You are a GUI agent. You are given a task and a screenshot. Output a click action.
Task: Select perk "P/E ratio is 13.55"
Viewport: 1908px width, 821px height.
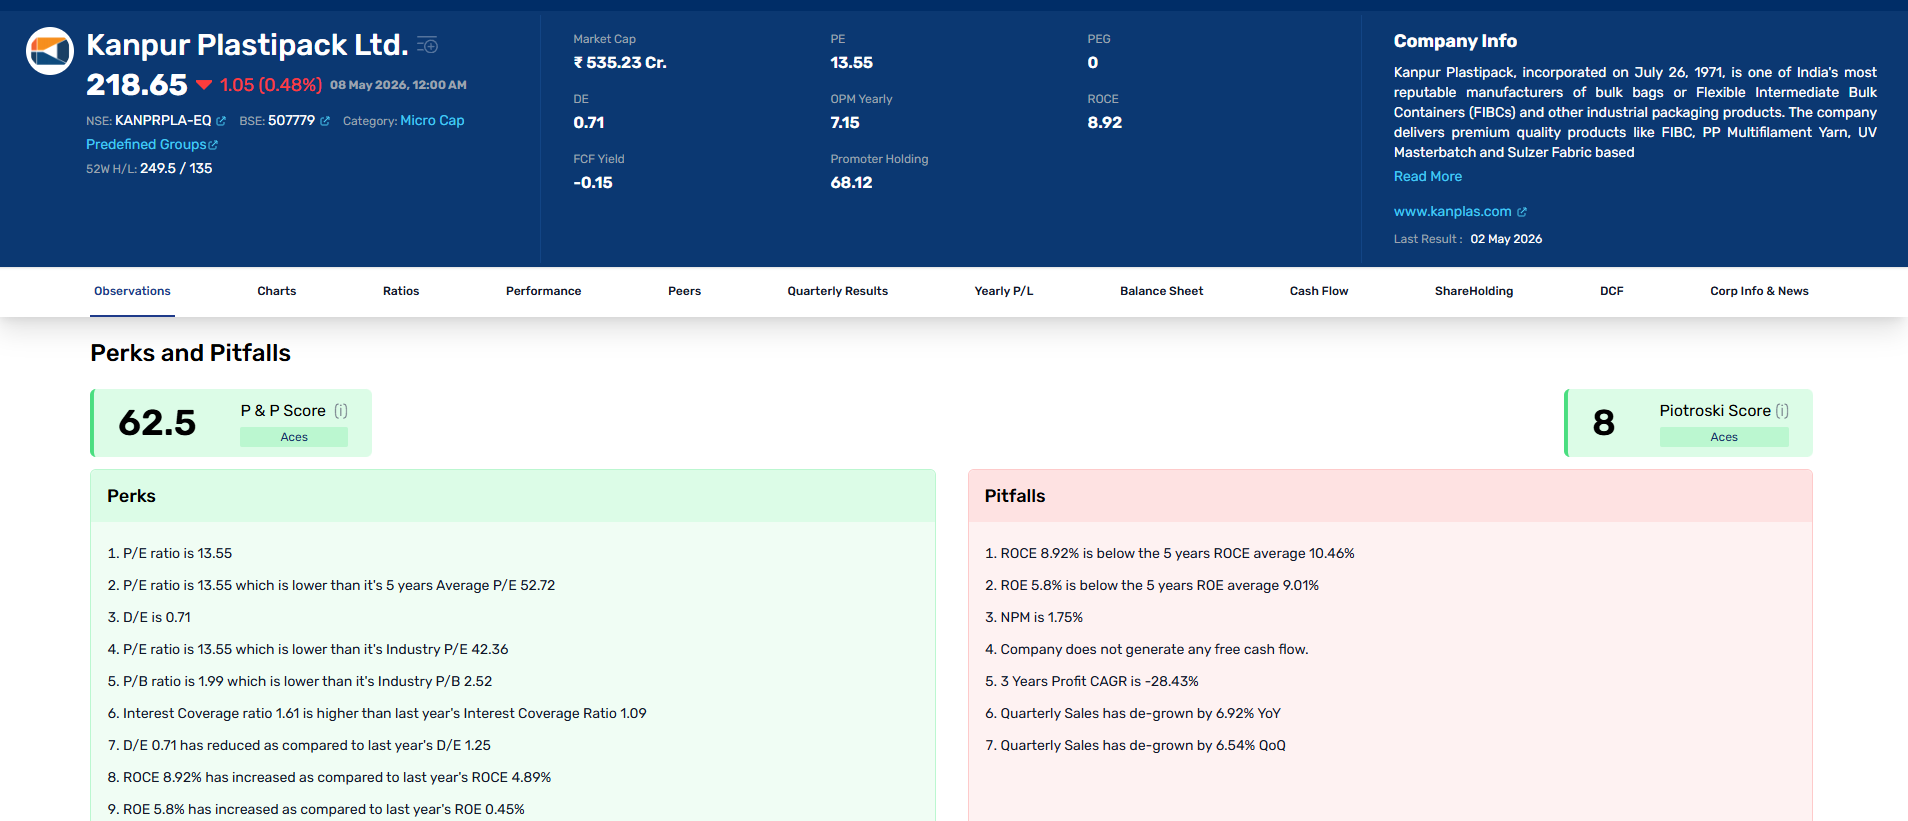click(x=170, y=553)
